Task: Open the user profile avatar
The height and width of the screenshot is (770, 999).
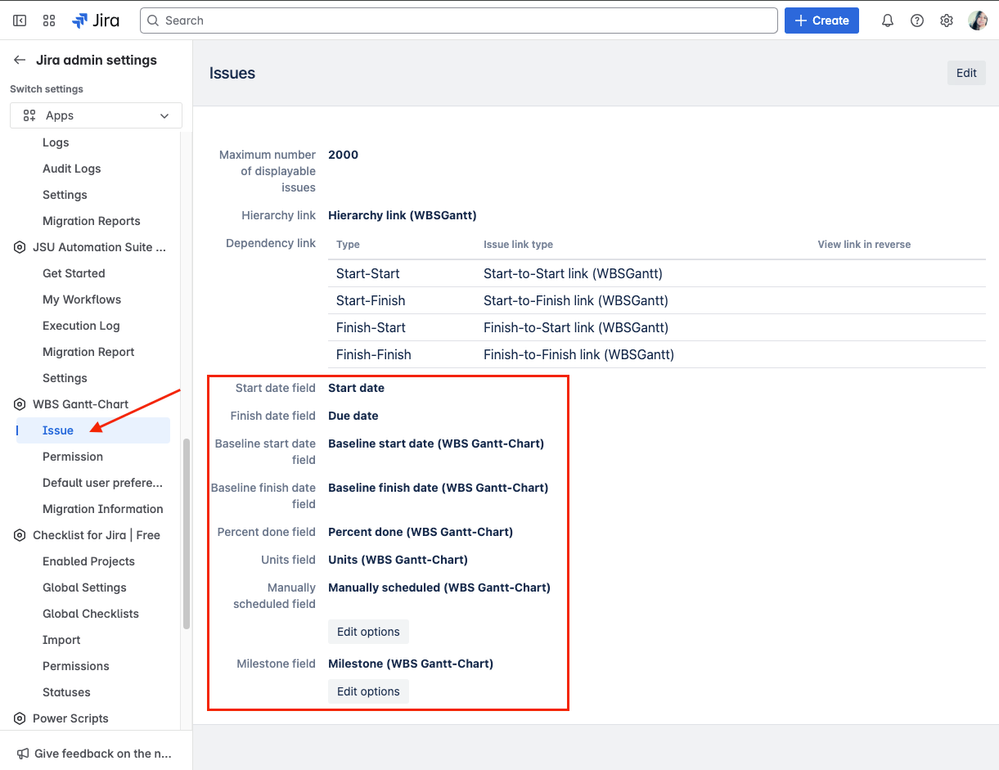Action: point(977,20)
